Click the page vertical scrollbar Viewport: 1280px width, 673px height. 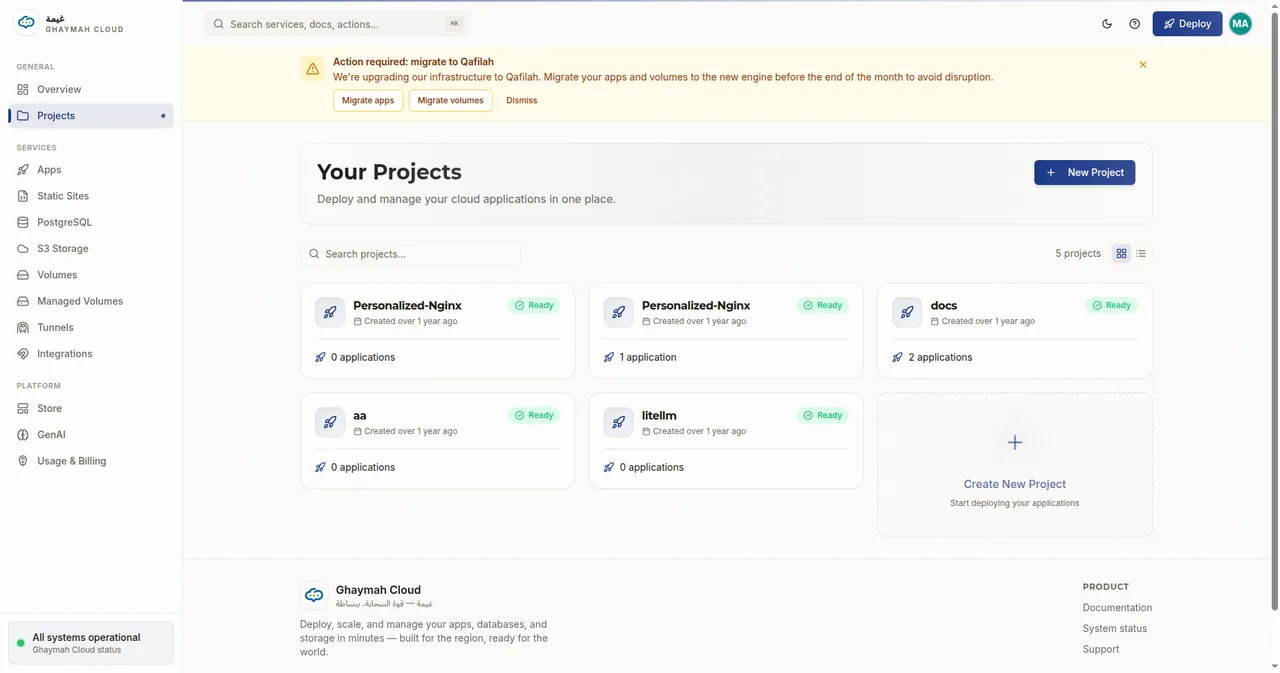[1274, 312]
